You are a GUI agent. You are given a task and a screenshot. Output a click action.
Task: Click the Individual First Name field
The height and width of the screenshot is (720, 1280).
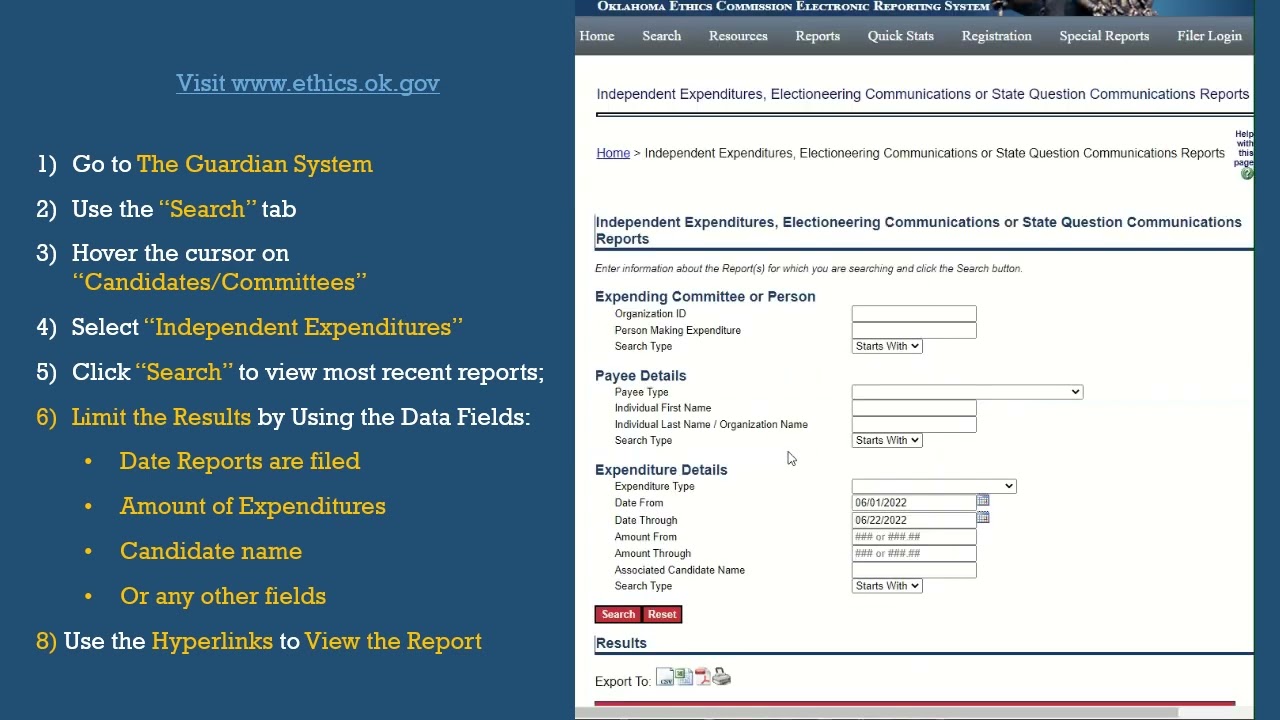point(914,408)
